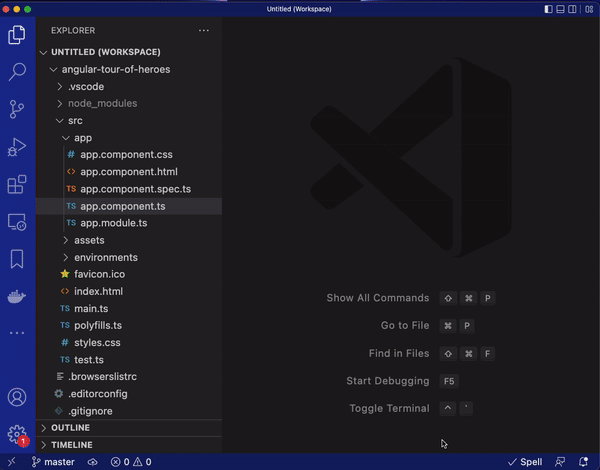This screenshot has height=470, width=600.
Task: Click the F5 key label
Action: (449, 381)
